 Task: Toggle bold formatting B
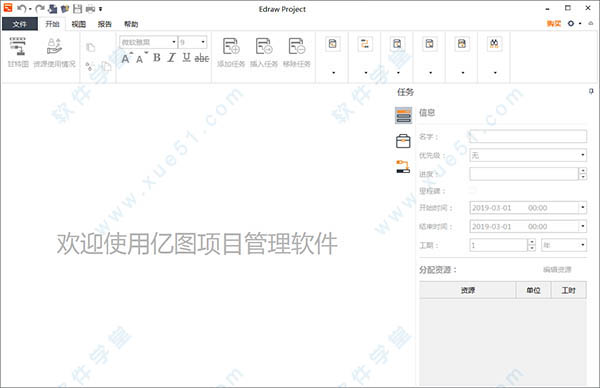157,58
